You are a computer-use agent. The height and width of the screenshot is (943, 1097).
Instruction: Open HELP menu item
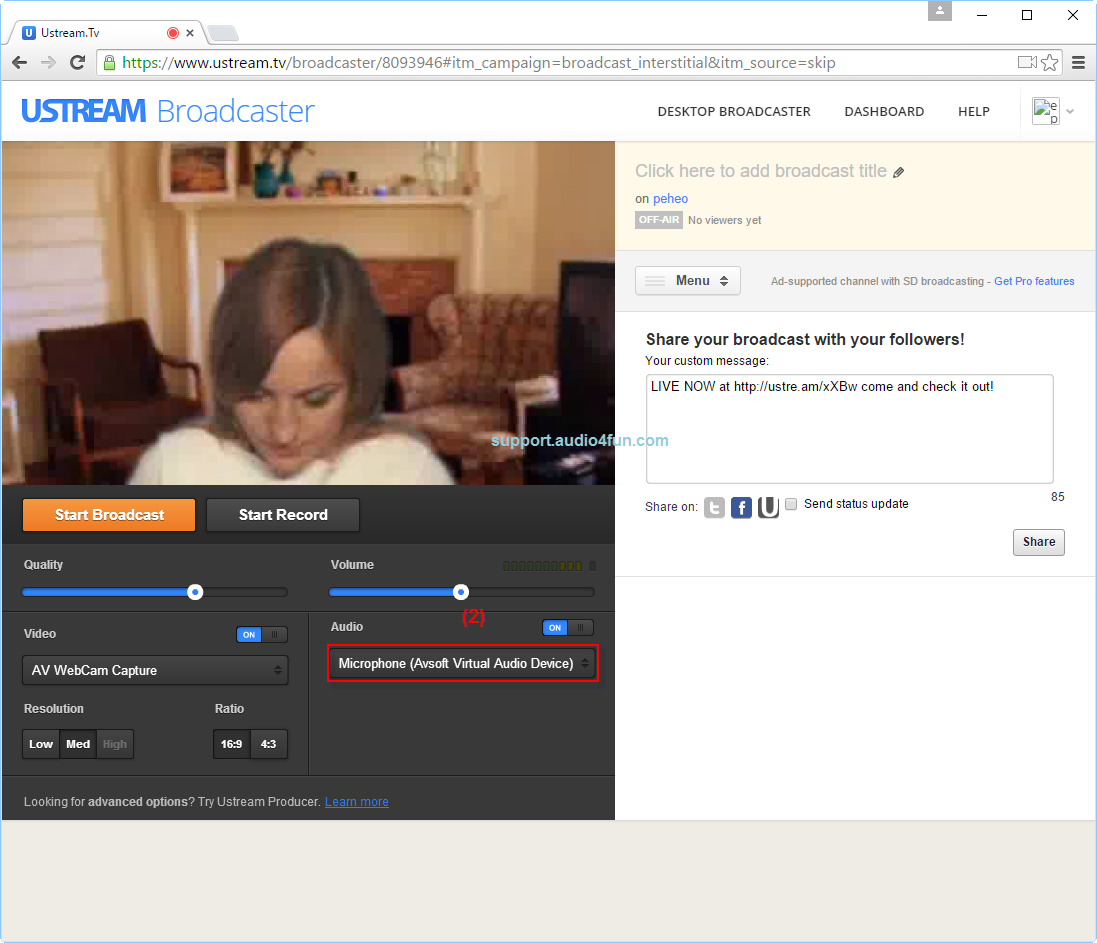tap(973, 111)
